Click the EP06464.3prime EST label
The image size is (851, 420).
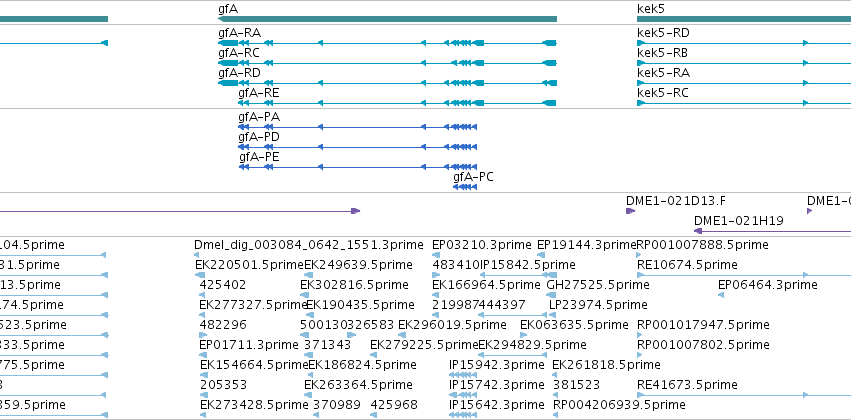tap(768, 285)
